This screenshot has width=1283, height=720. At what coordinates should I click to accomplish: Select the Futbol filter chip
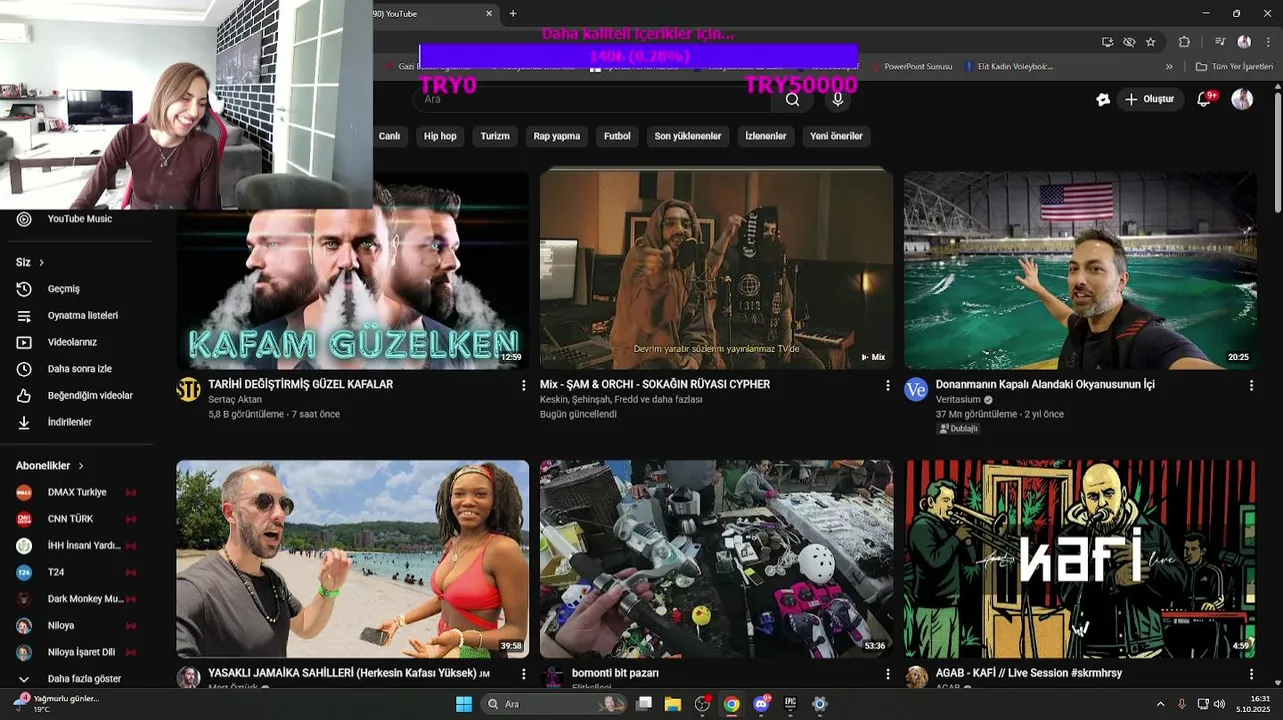pos(617,136)
